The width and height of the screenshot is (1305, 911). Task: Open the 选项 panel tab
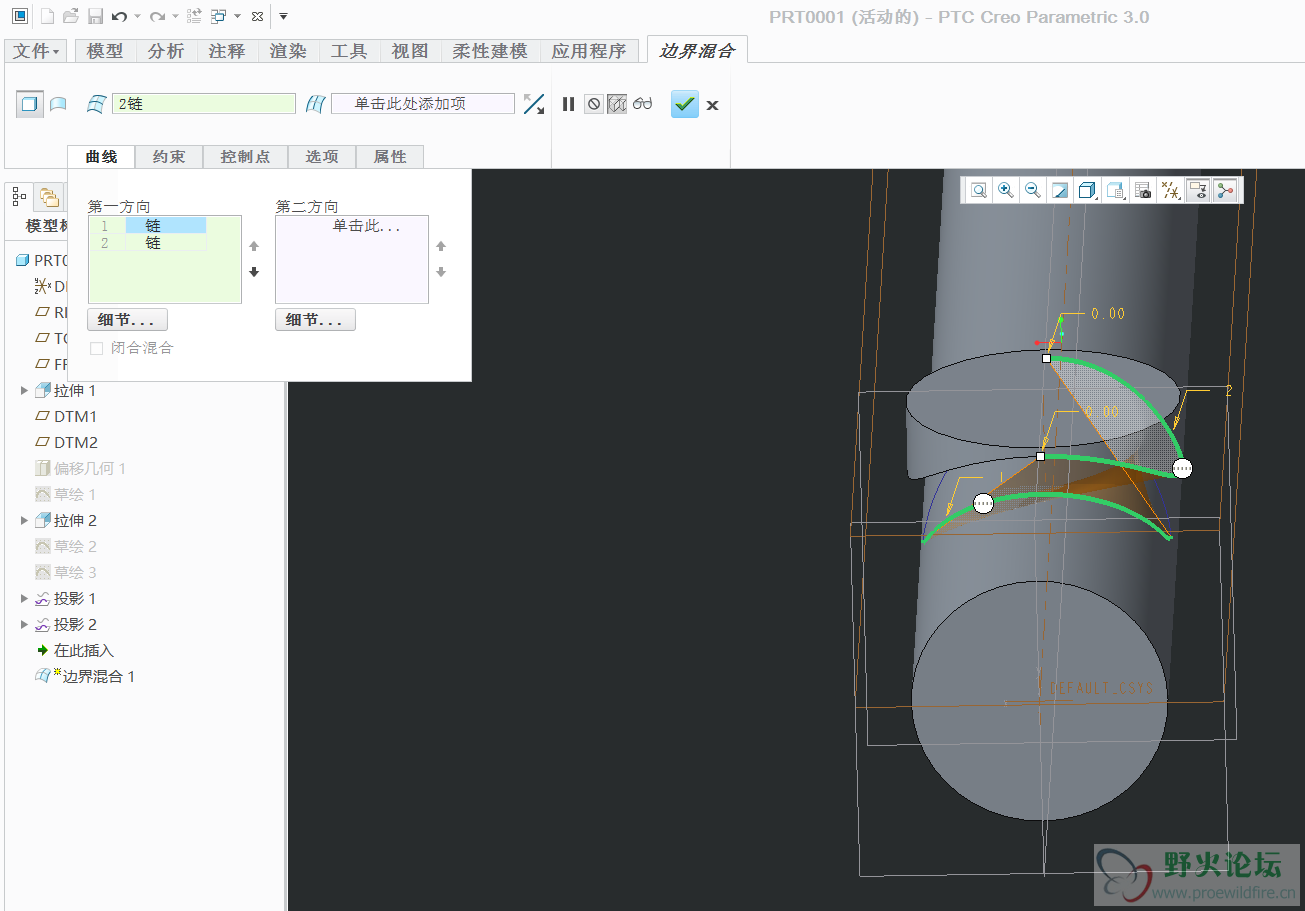(x=322, y=157)
